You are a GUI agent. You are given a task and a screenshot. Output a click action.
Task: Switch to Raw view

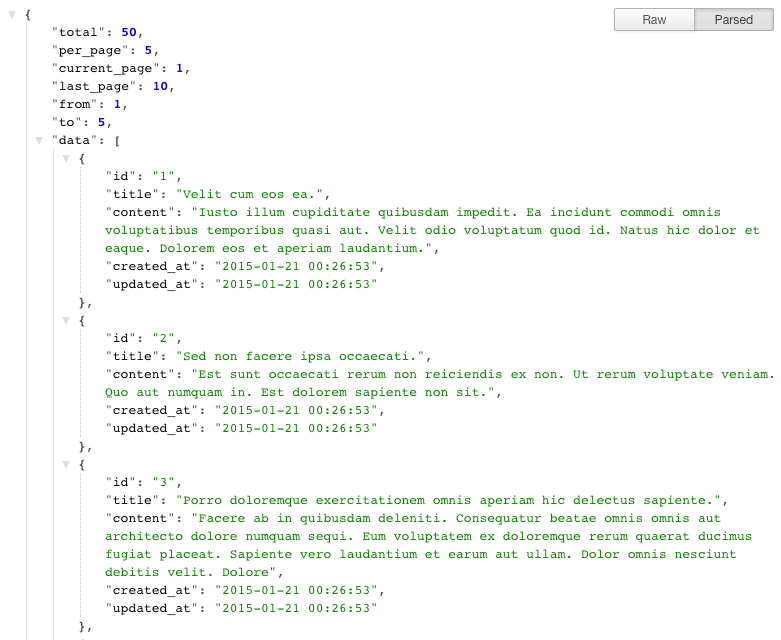click(x=654, y=20)
